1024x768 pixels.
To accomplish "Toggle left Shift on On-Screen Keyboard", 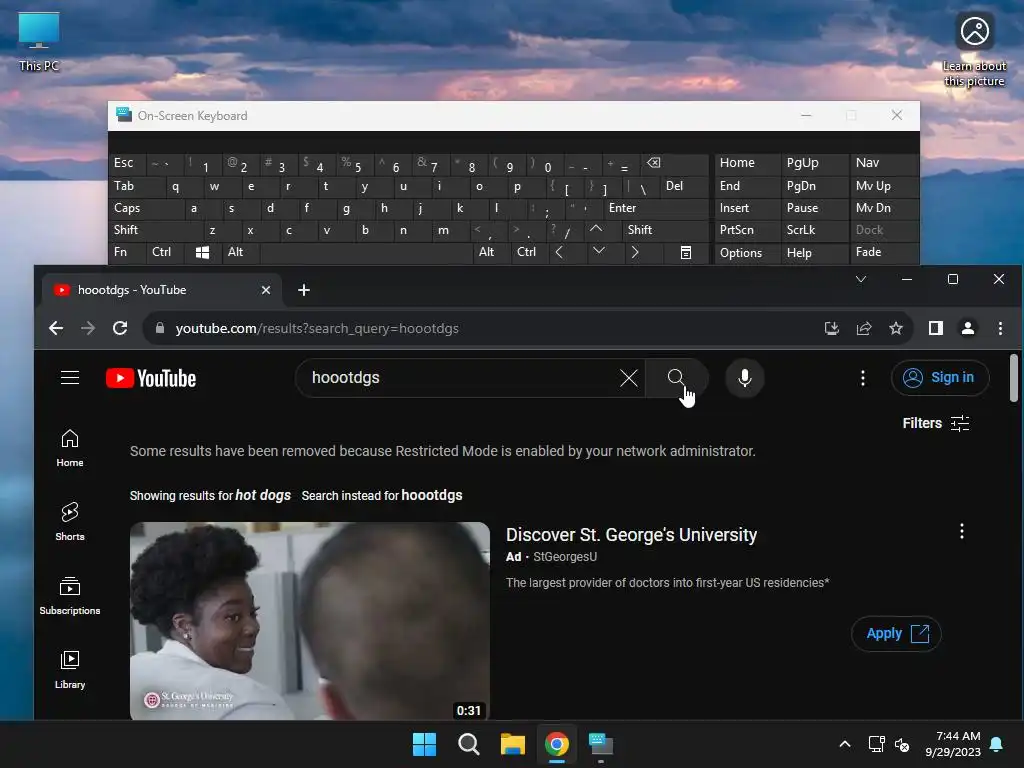I will [155, 230].
